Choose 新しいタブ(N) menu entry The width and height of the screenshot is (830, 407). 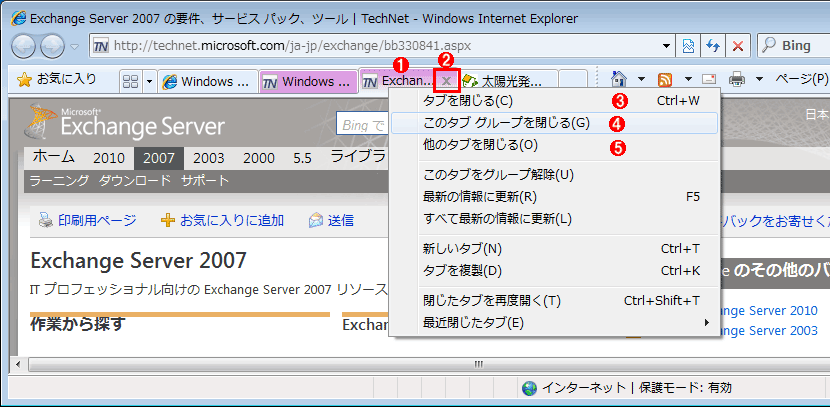[554, 248]
